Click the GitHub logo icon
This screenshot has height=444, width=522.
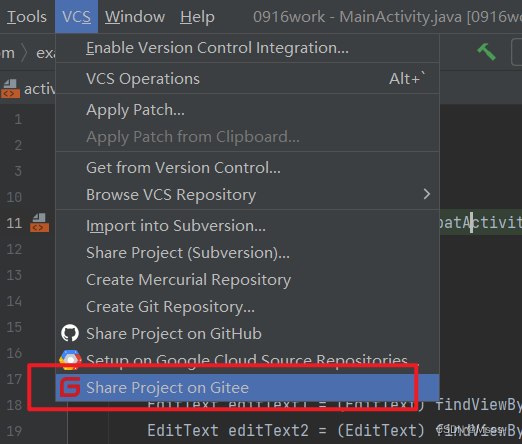(70, 333)
